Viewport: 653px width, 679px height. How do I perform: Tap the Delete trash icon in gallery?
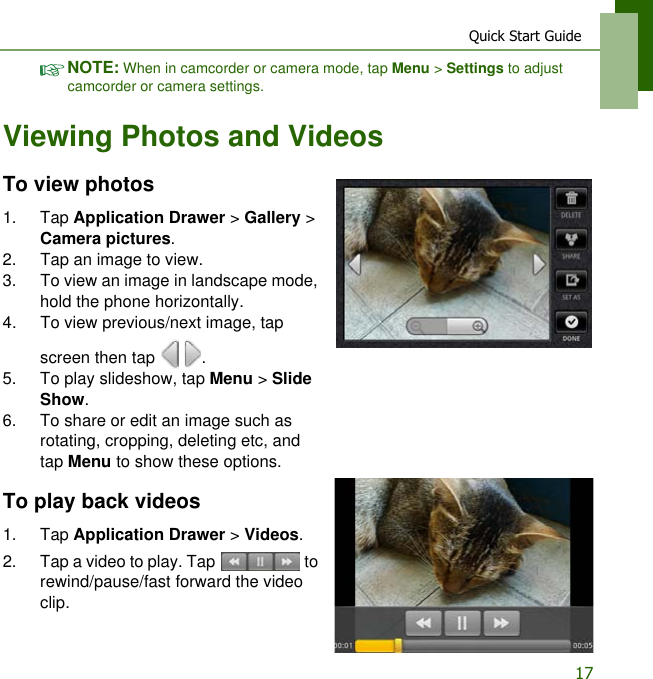click(571, 199)
